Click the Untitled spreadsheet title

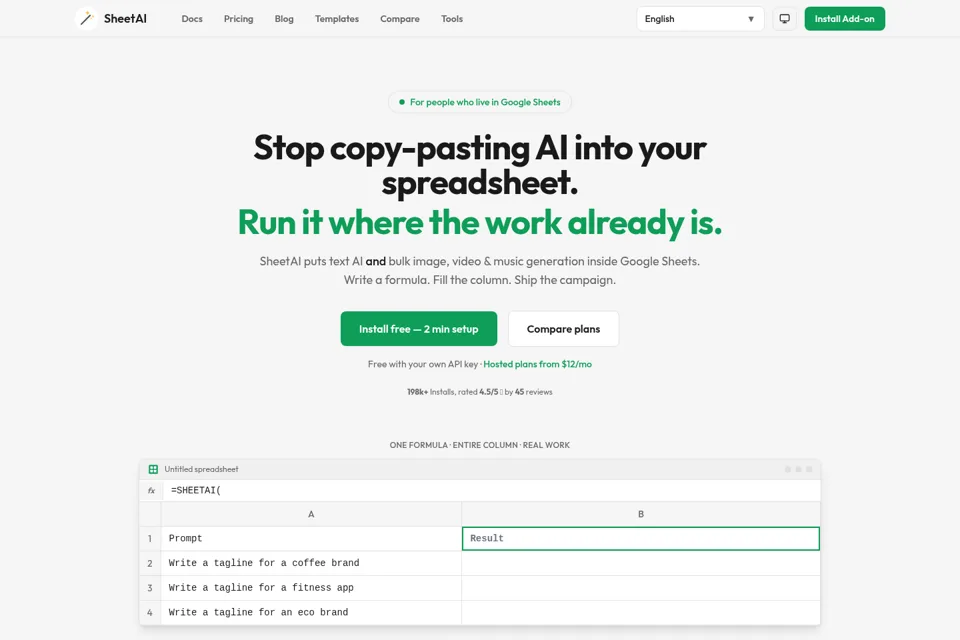point(201,469)
